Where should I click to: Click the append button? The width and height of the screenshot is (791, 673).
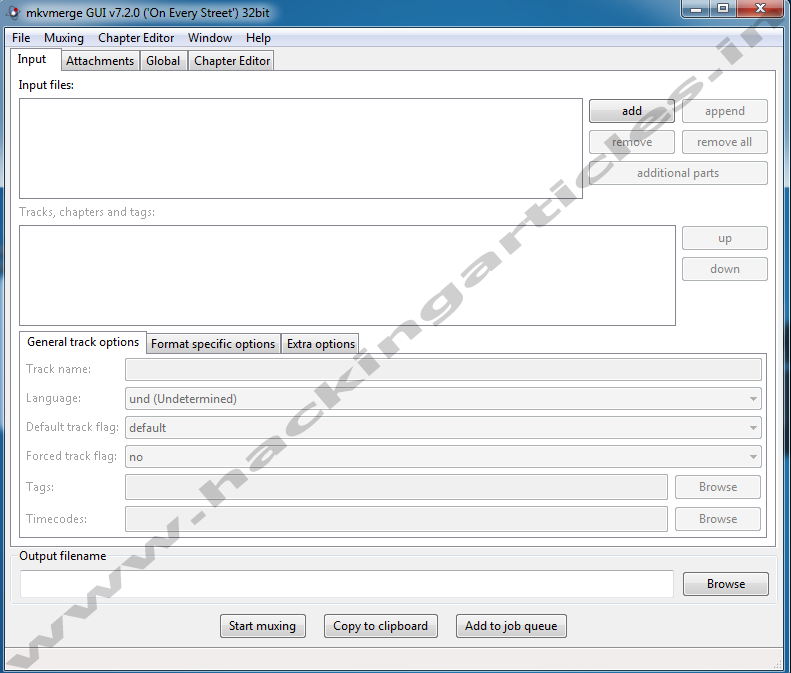tap(724, 111)
